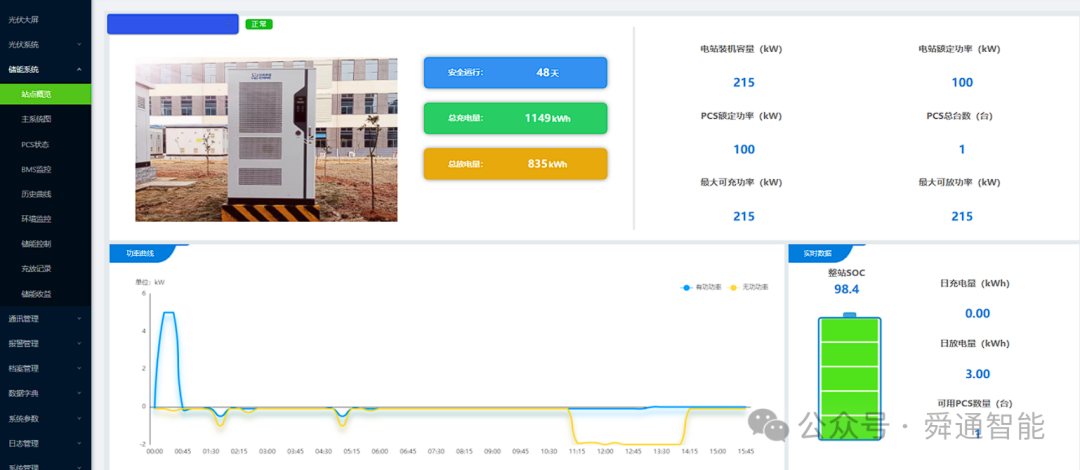Click the green battery SOC icon
Viewport: 1080px width, 470px height.
click(849, 376)
